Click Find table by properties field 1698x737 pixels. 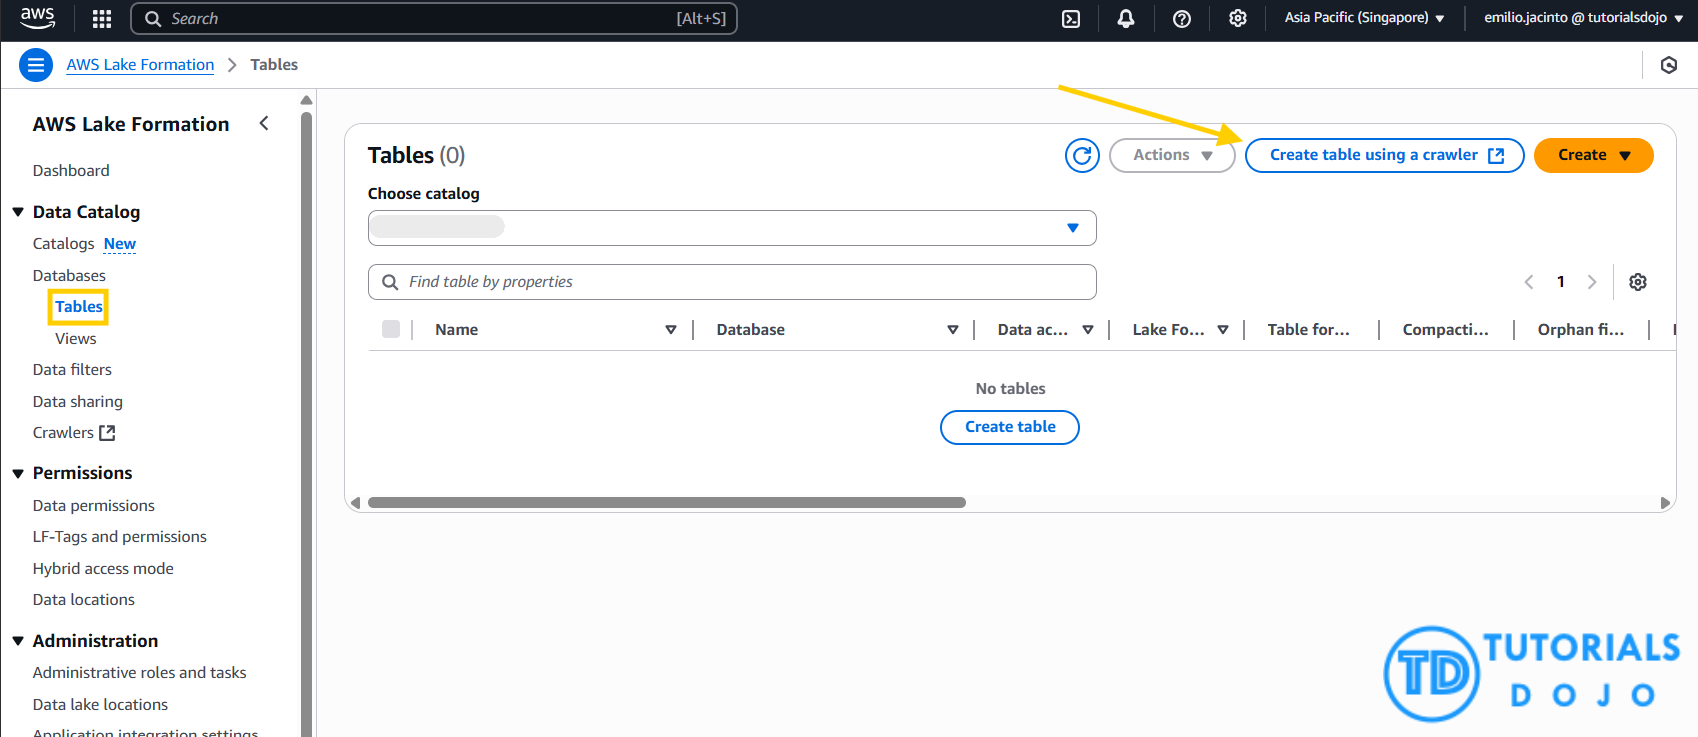(x=732, y=282)
